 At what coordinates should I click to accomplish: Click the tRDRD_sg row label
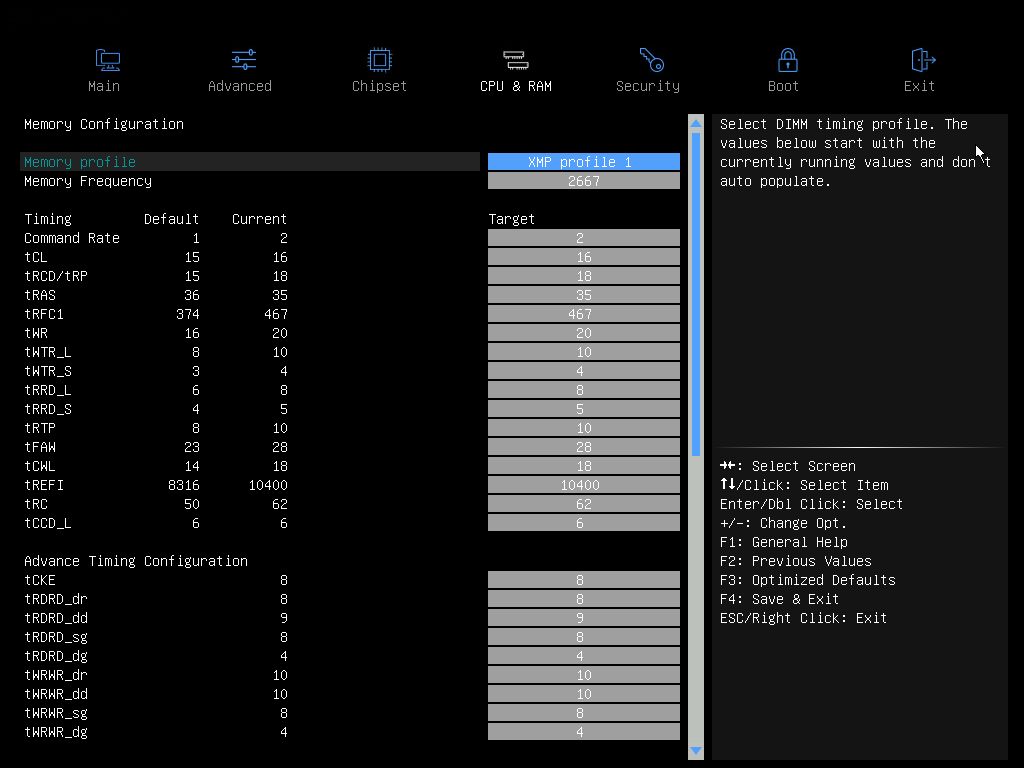coord(56,637)
